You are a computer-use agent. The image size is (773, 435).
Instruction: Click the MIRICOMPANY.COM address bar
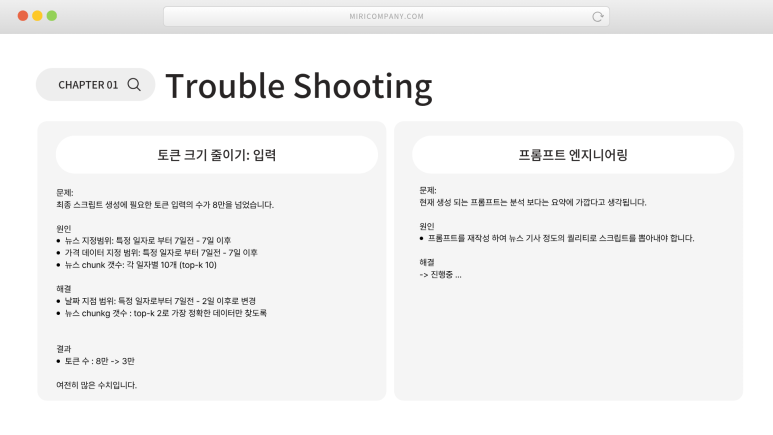pyautogui.click(x=386, y=16)
